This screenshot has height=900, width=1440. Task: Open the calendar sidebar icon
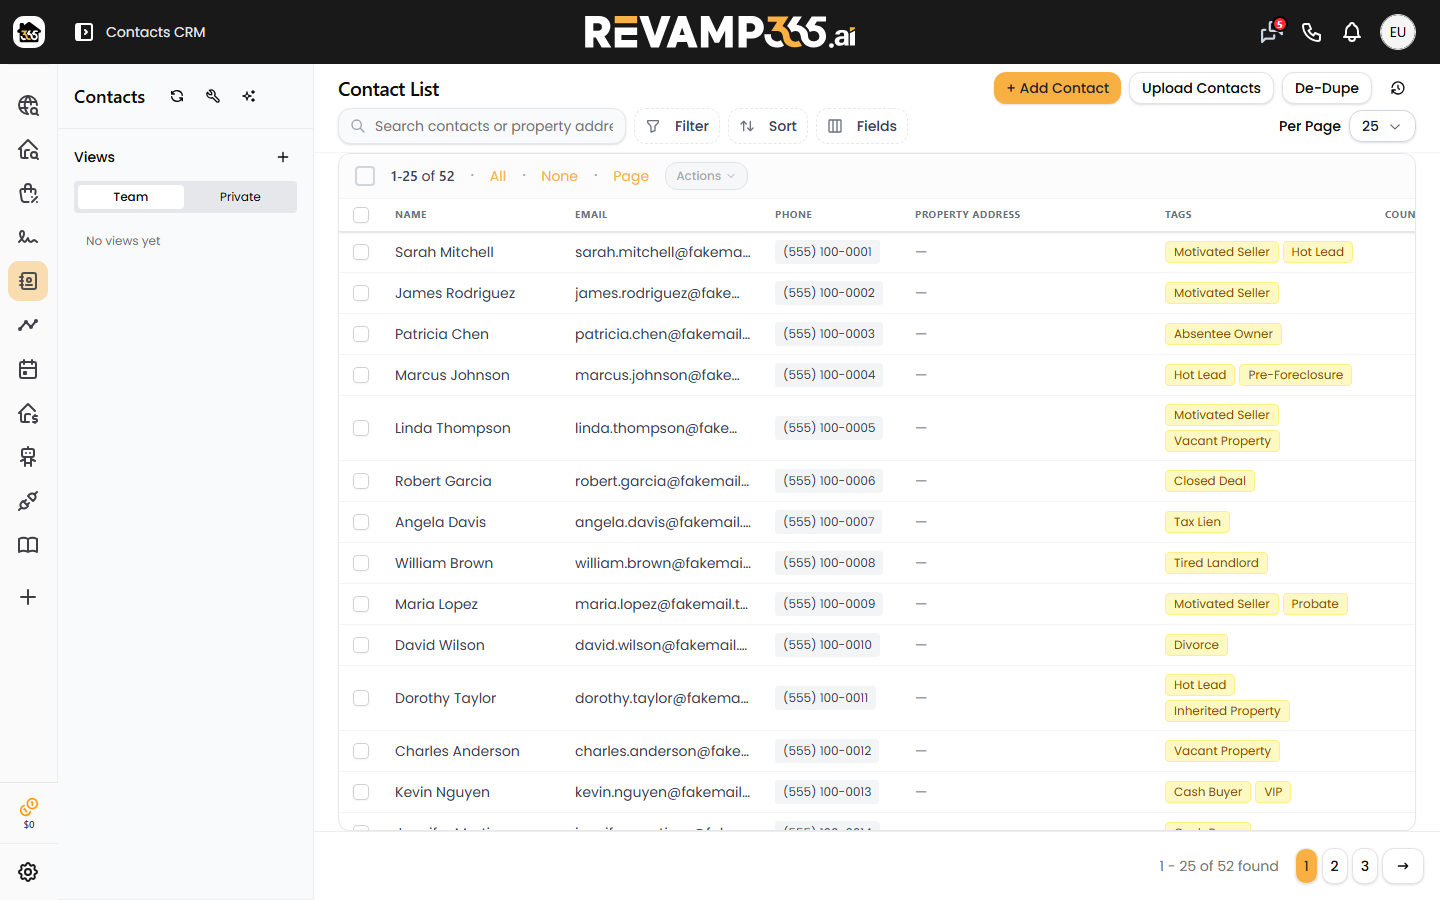coord(28,369)
